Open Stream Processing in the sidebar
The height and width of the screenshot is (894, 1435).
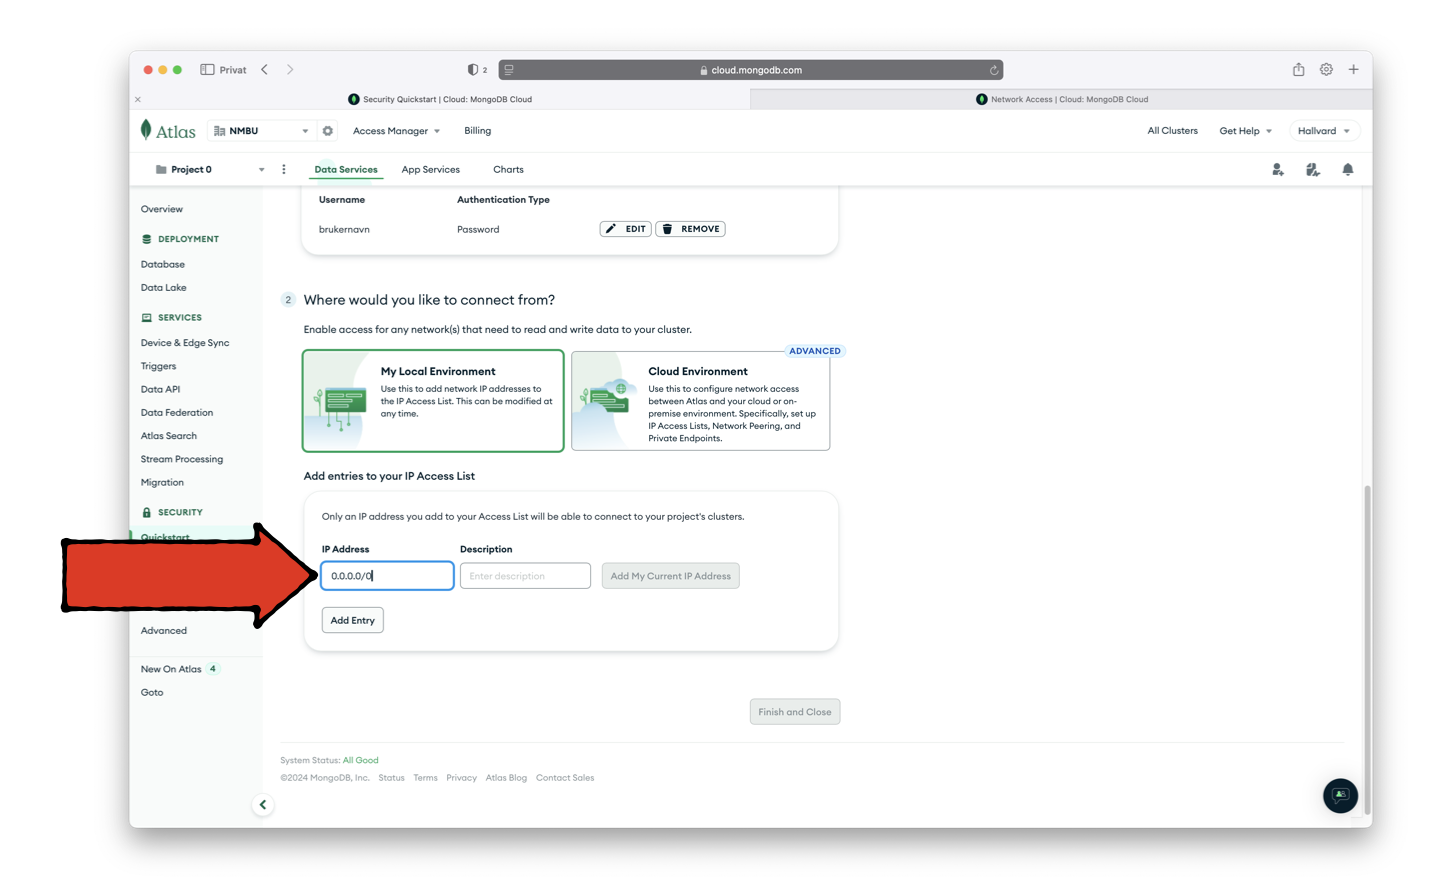coord(182,459)
